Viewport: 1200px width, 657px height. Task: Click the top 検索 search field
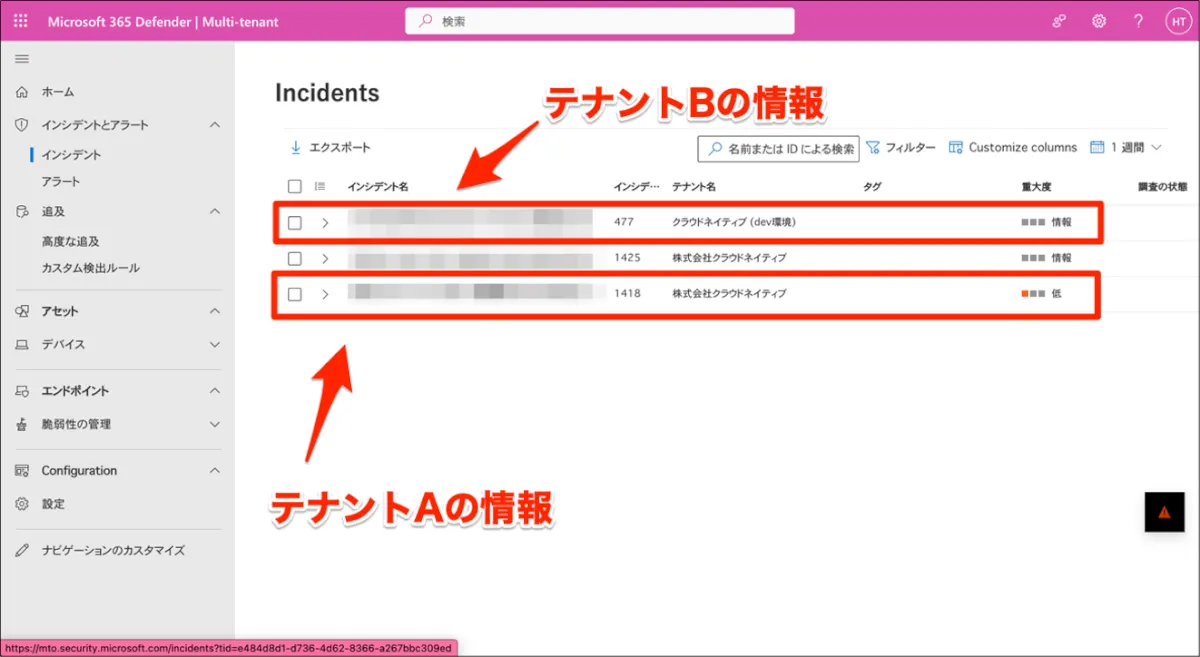(600, 21)
